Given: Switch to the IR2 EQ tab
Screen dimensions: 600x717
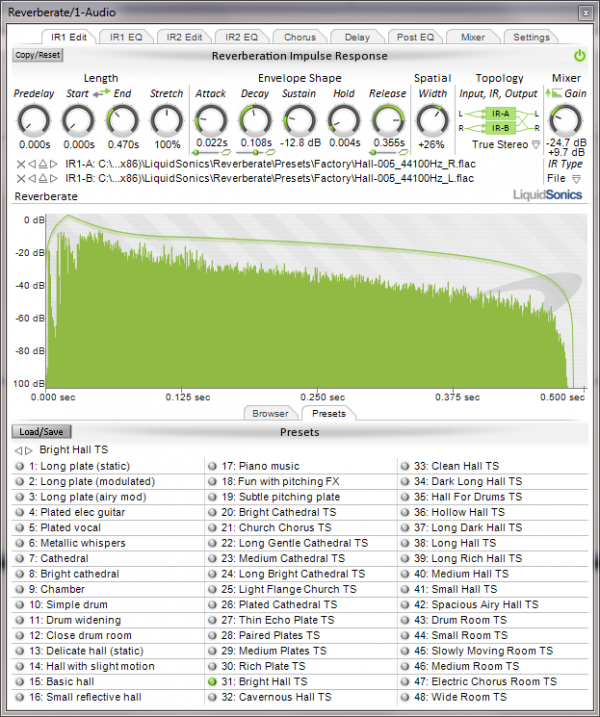Looking at the screenshot, I should coord(241,37).
